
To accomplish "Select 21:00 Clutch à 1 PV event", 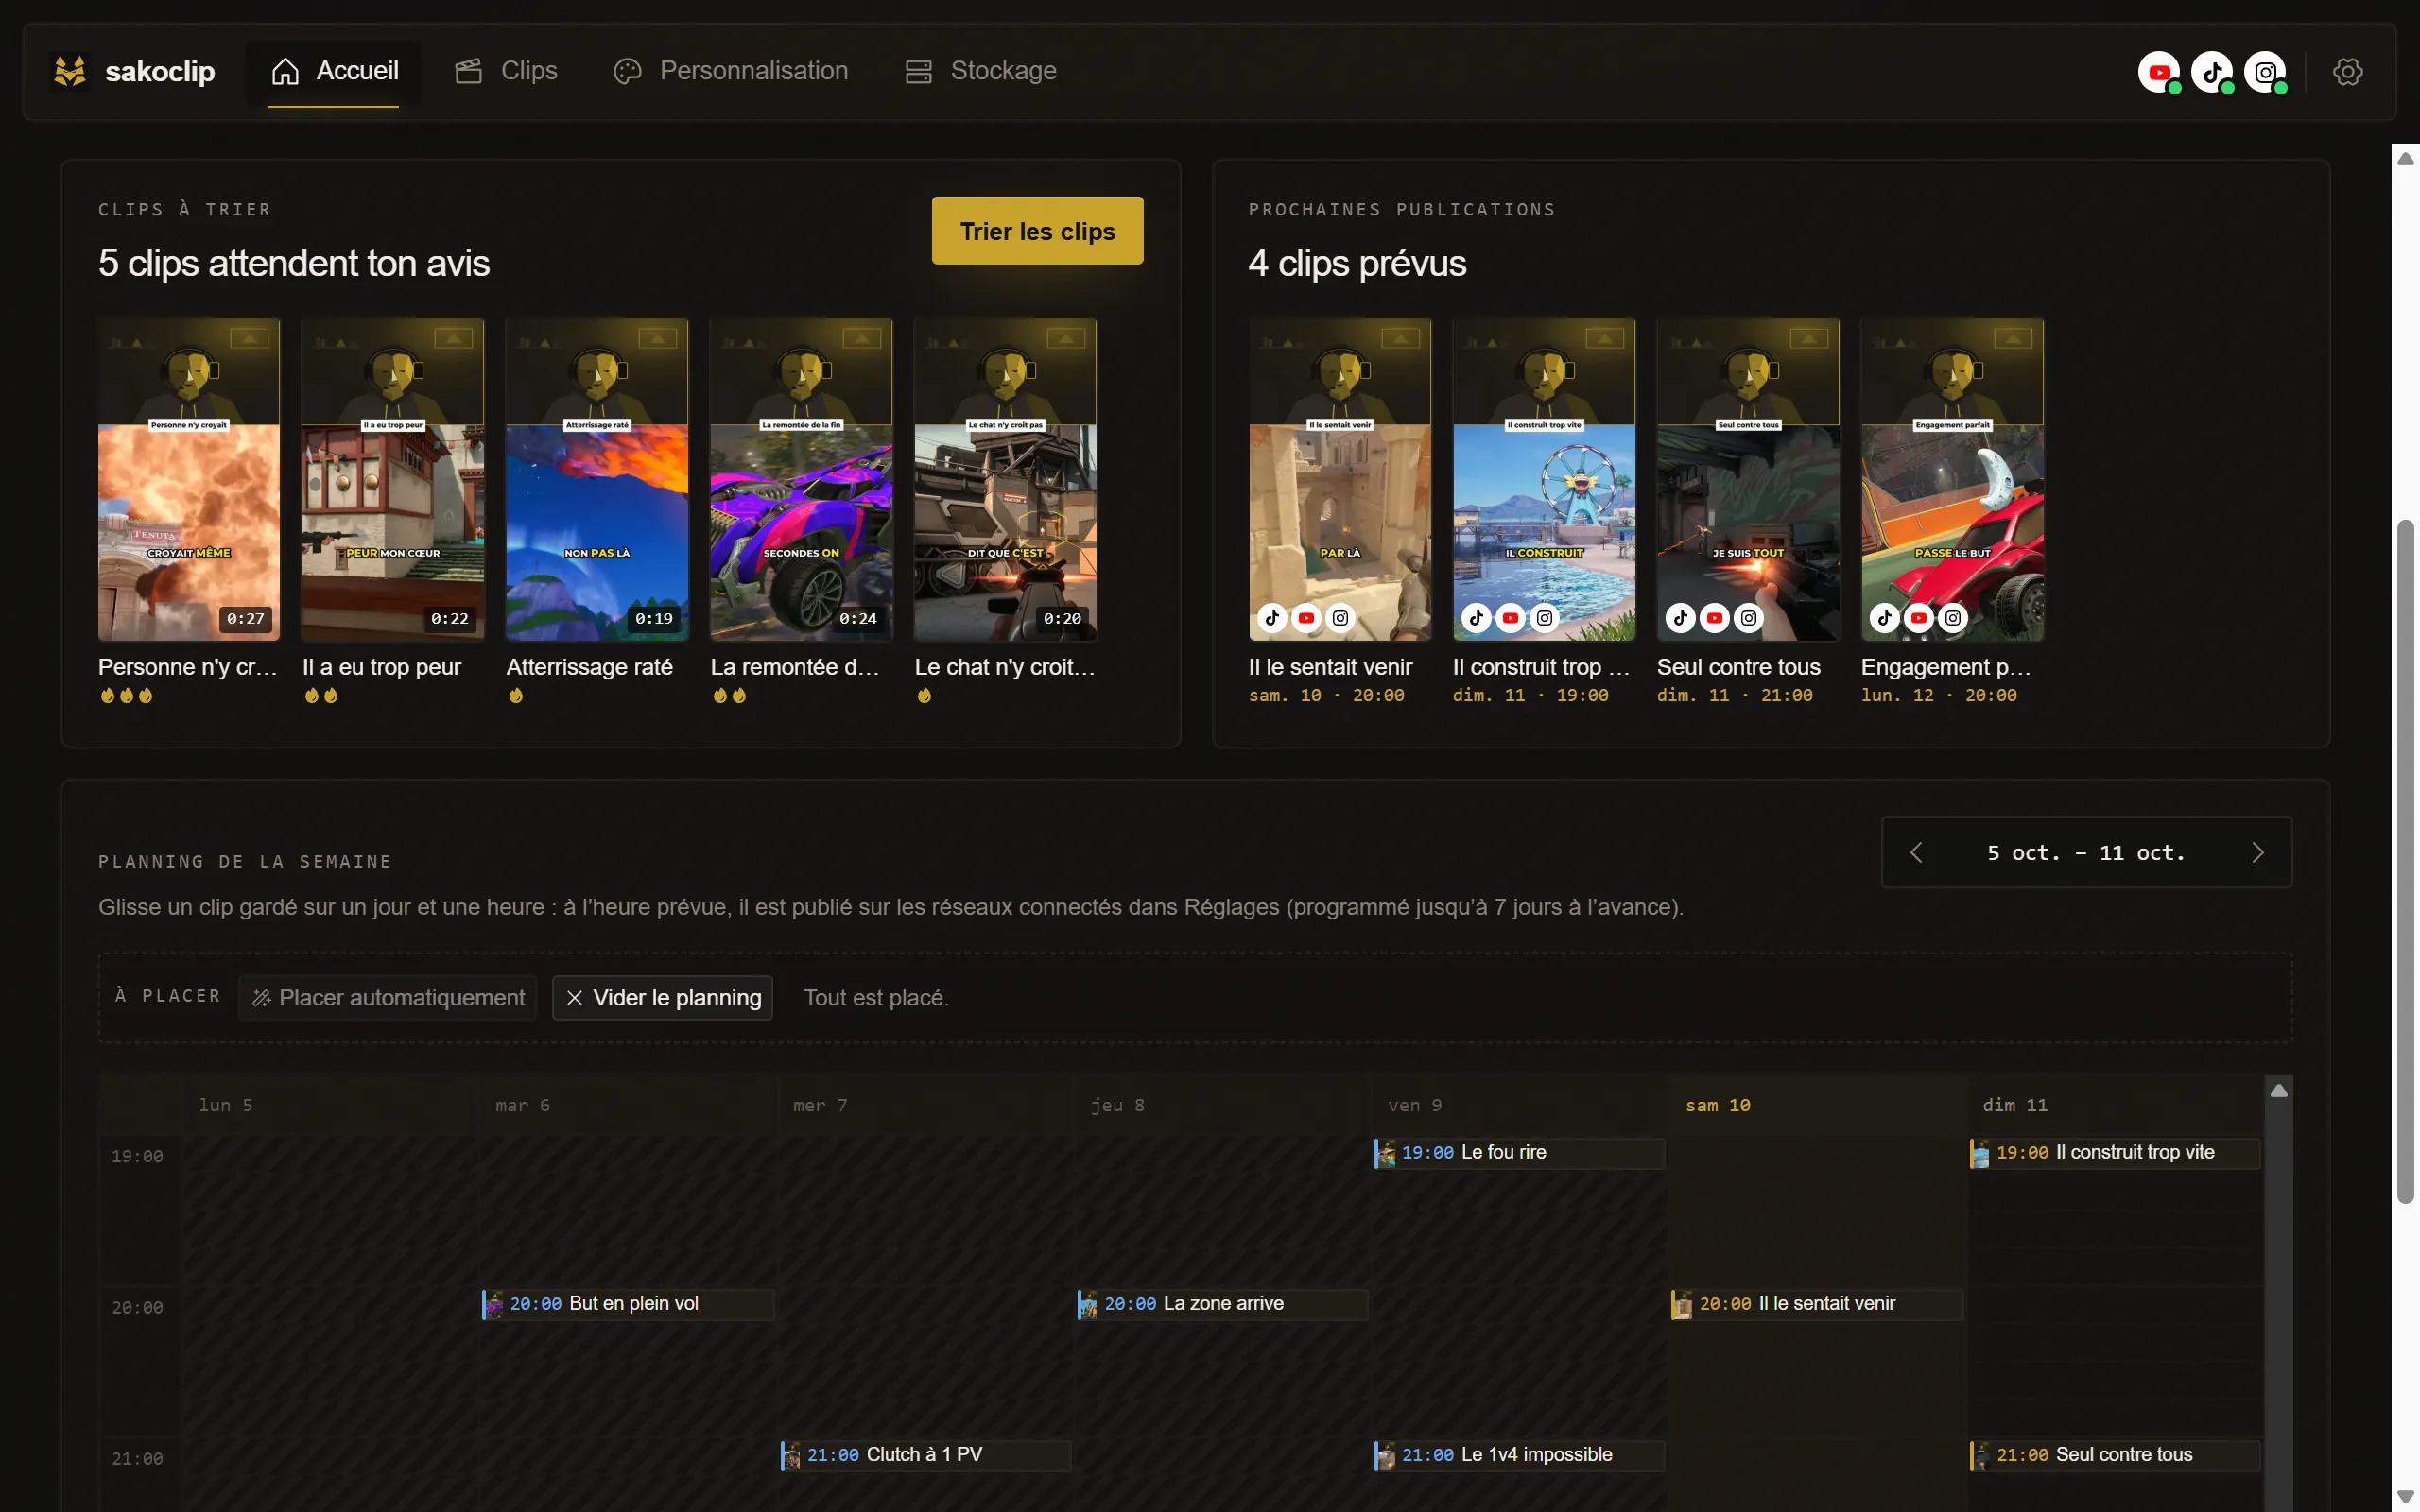I will click(x=925, y=1455).
